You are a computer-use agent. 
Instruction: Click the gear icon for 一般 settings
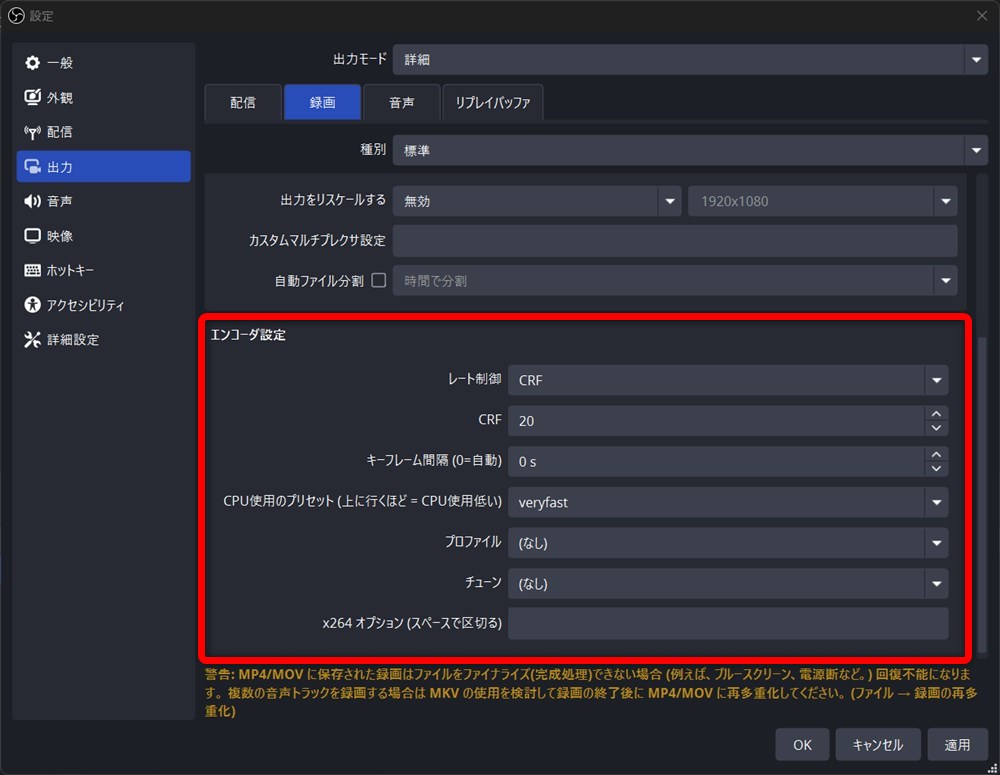[x=32, y=63]
